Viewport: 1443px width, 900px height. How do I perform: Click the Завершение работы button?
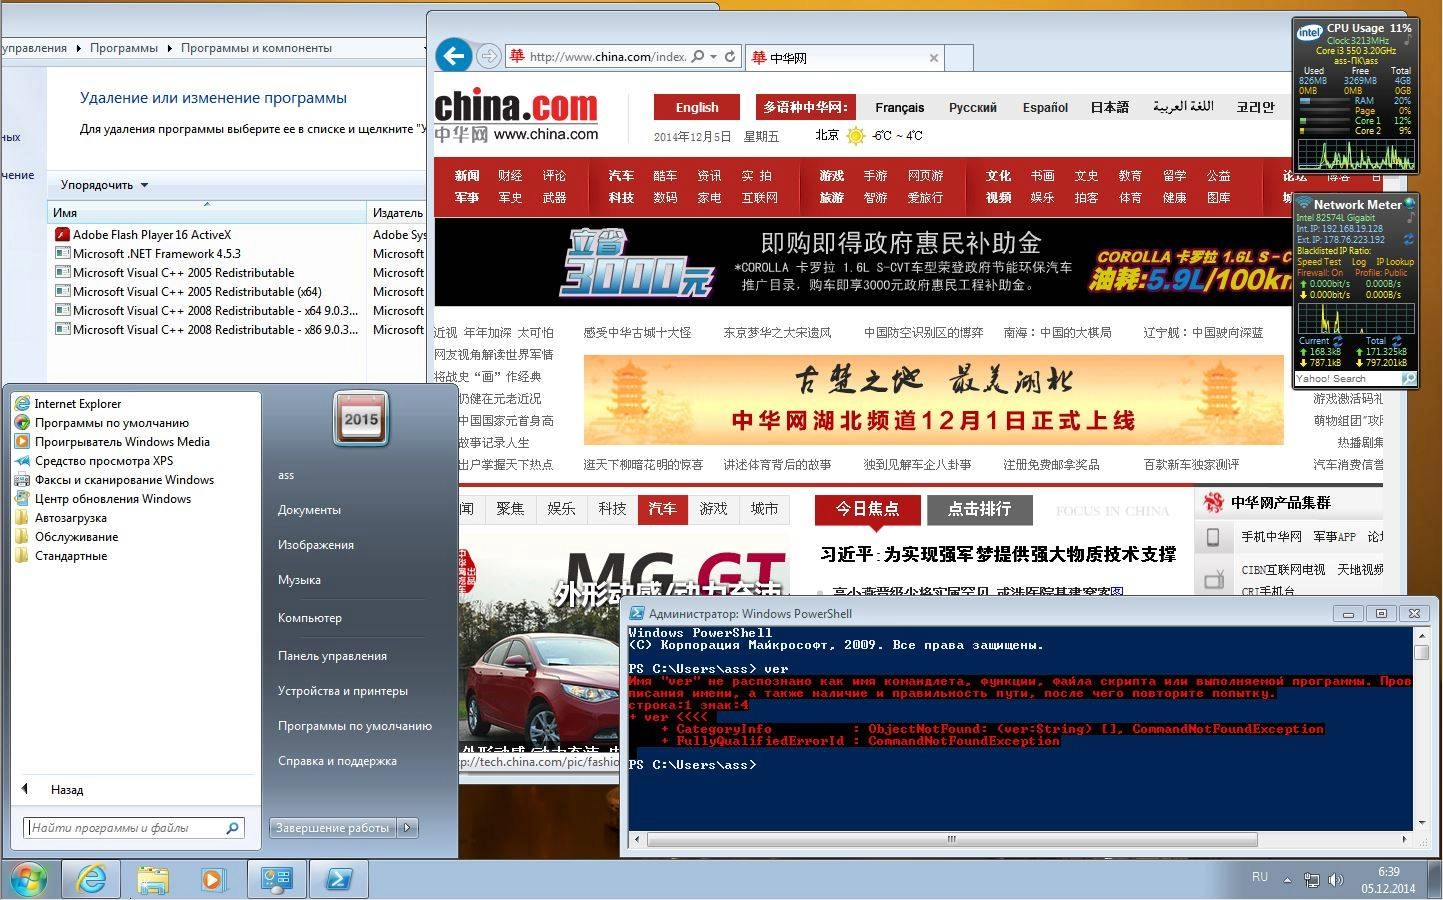333,828
